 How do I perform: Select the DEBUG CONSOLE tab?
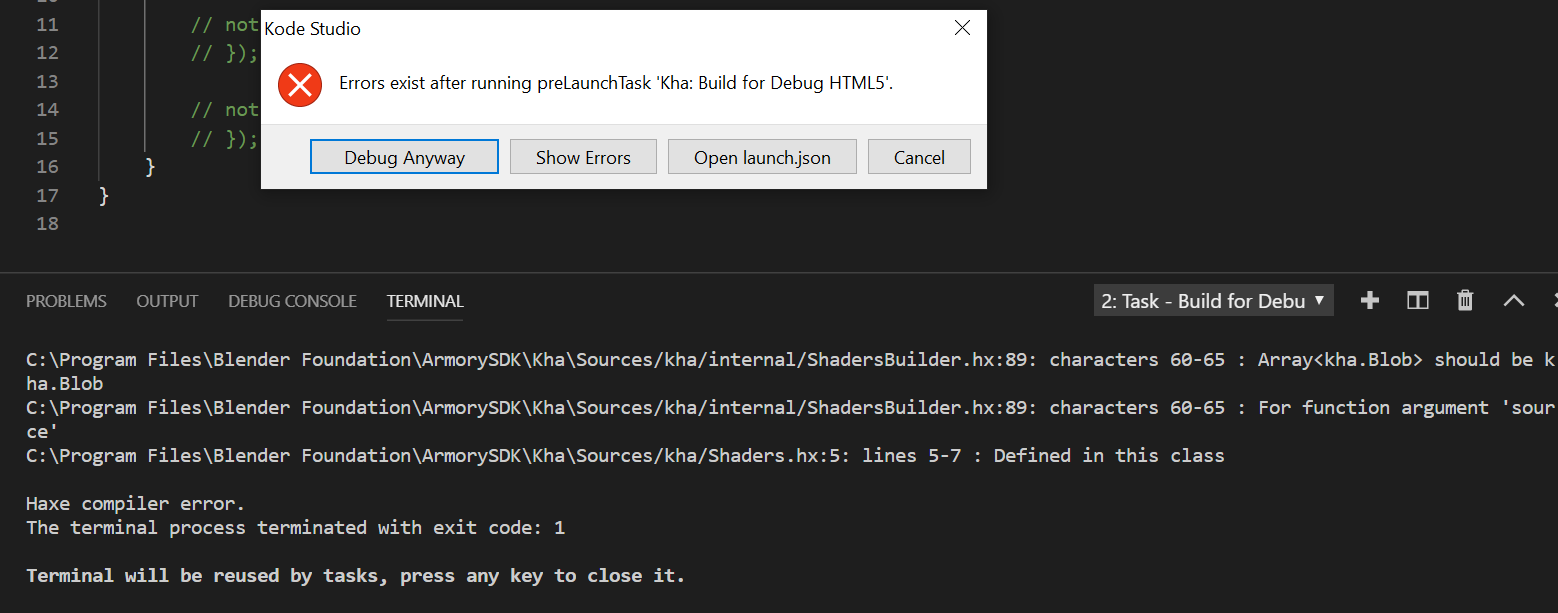[x=292, y=301]
